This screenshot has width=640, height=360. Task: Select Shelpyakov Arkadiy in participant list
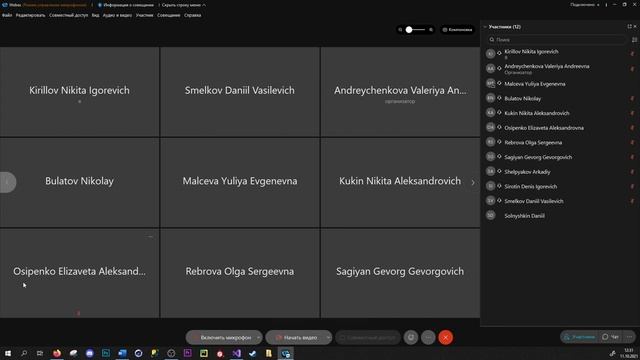[560, 172]
